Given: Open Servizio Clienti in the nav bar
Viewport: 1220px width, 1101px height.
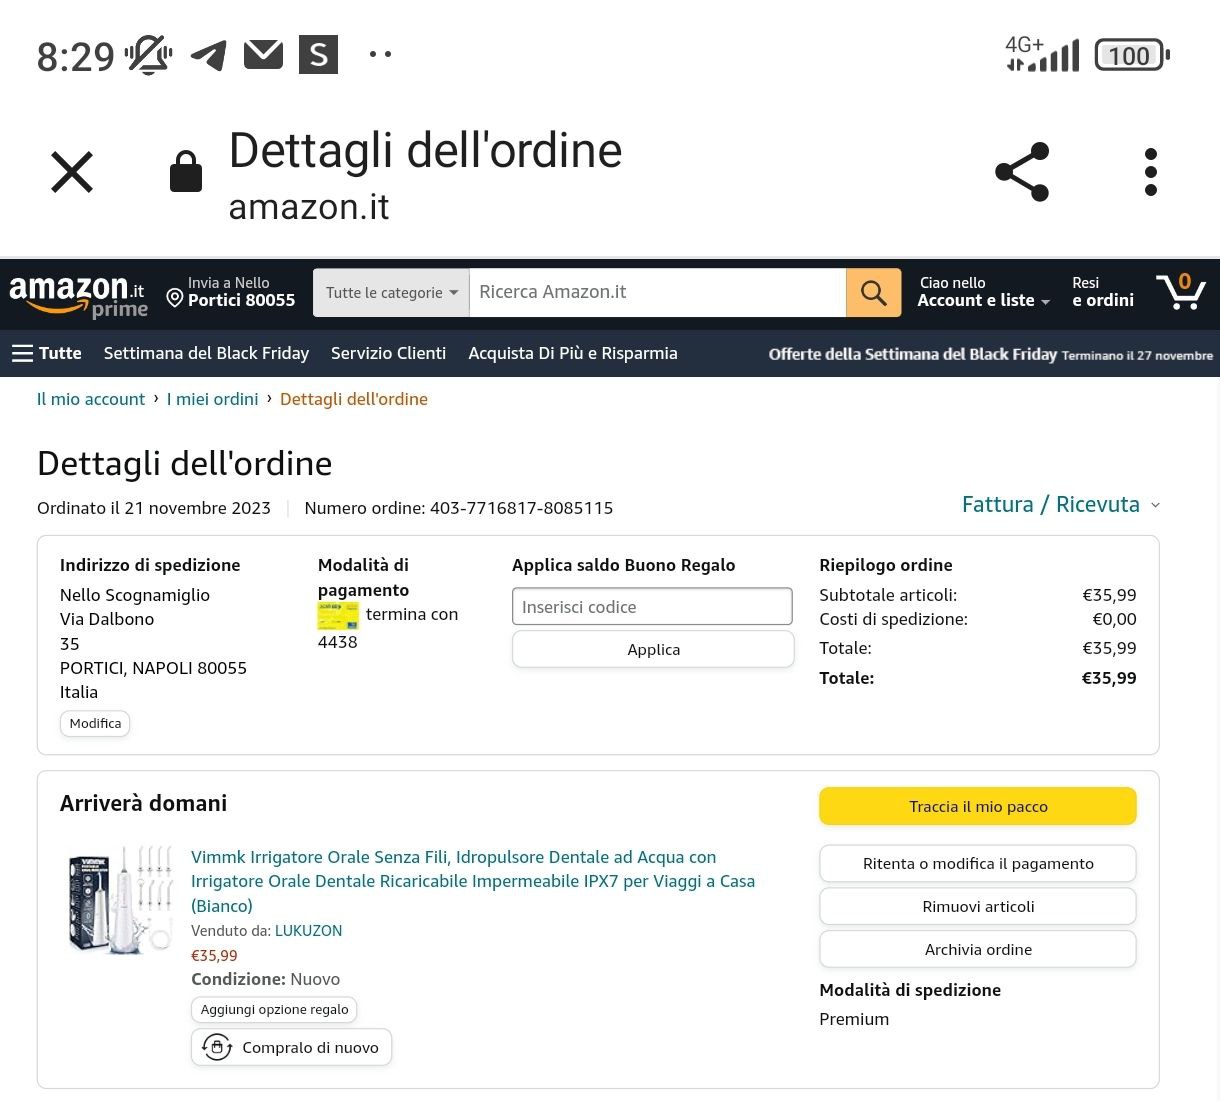Looking at the screenshot, I should click(x=388, y=353).
